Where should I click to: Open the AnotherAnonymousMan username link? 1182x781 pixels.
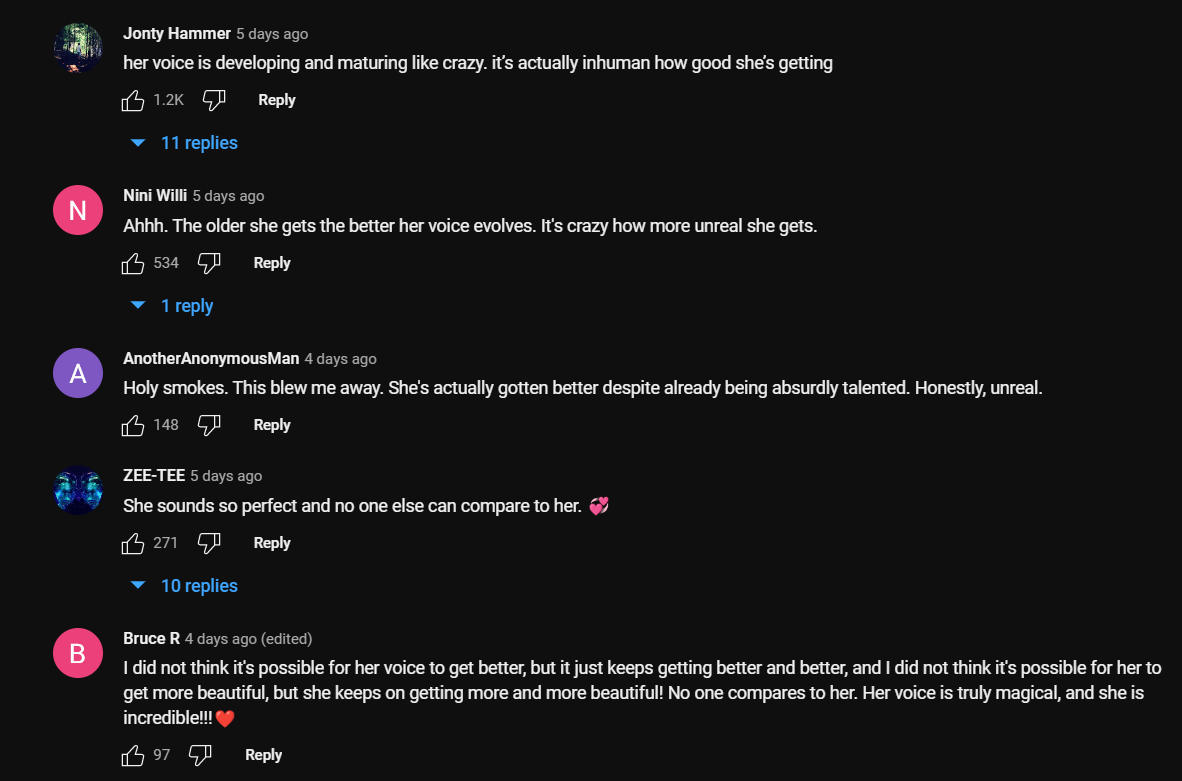click(211, 358)
